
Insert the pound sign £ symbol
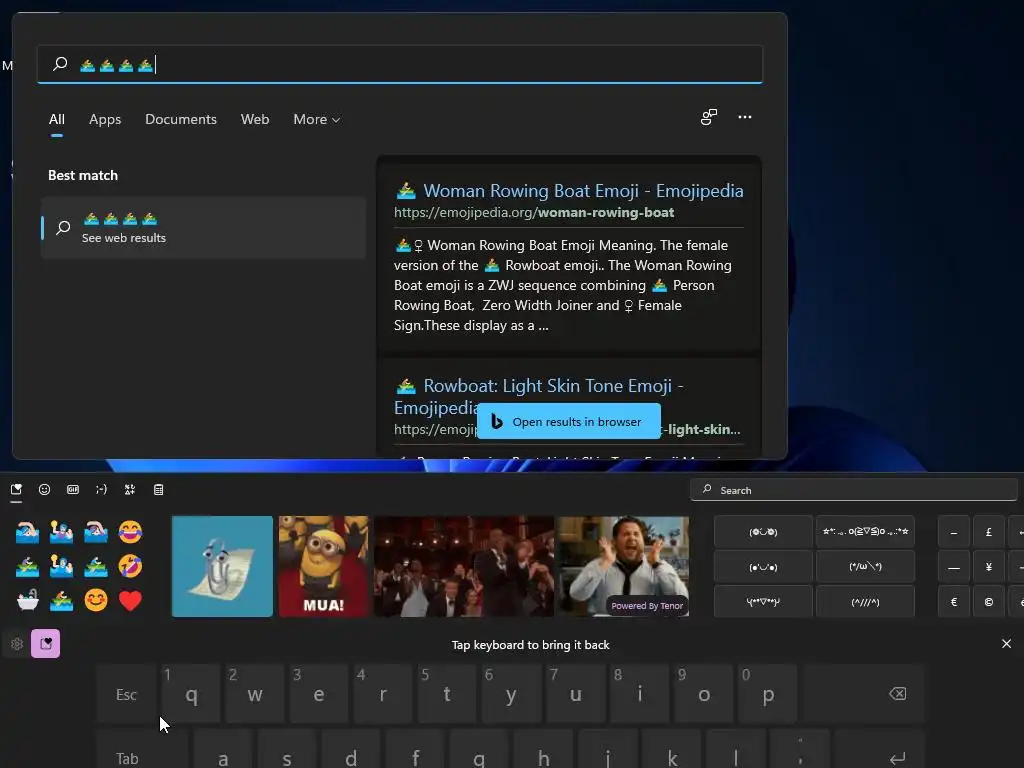[989, 532]
